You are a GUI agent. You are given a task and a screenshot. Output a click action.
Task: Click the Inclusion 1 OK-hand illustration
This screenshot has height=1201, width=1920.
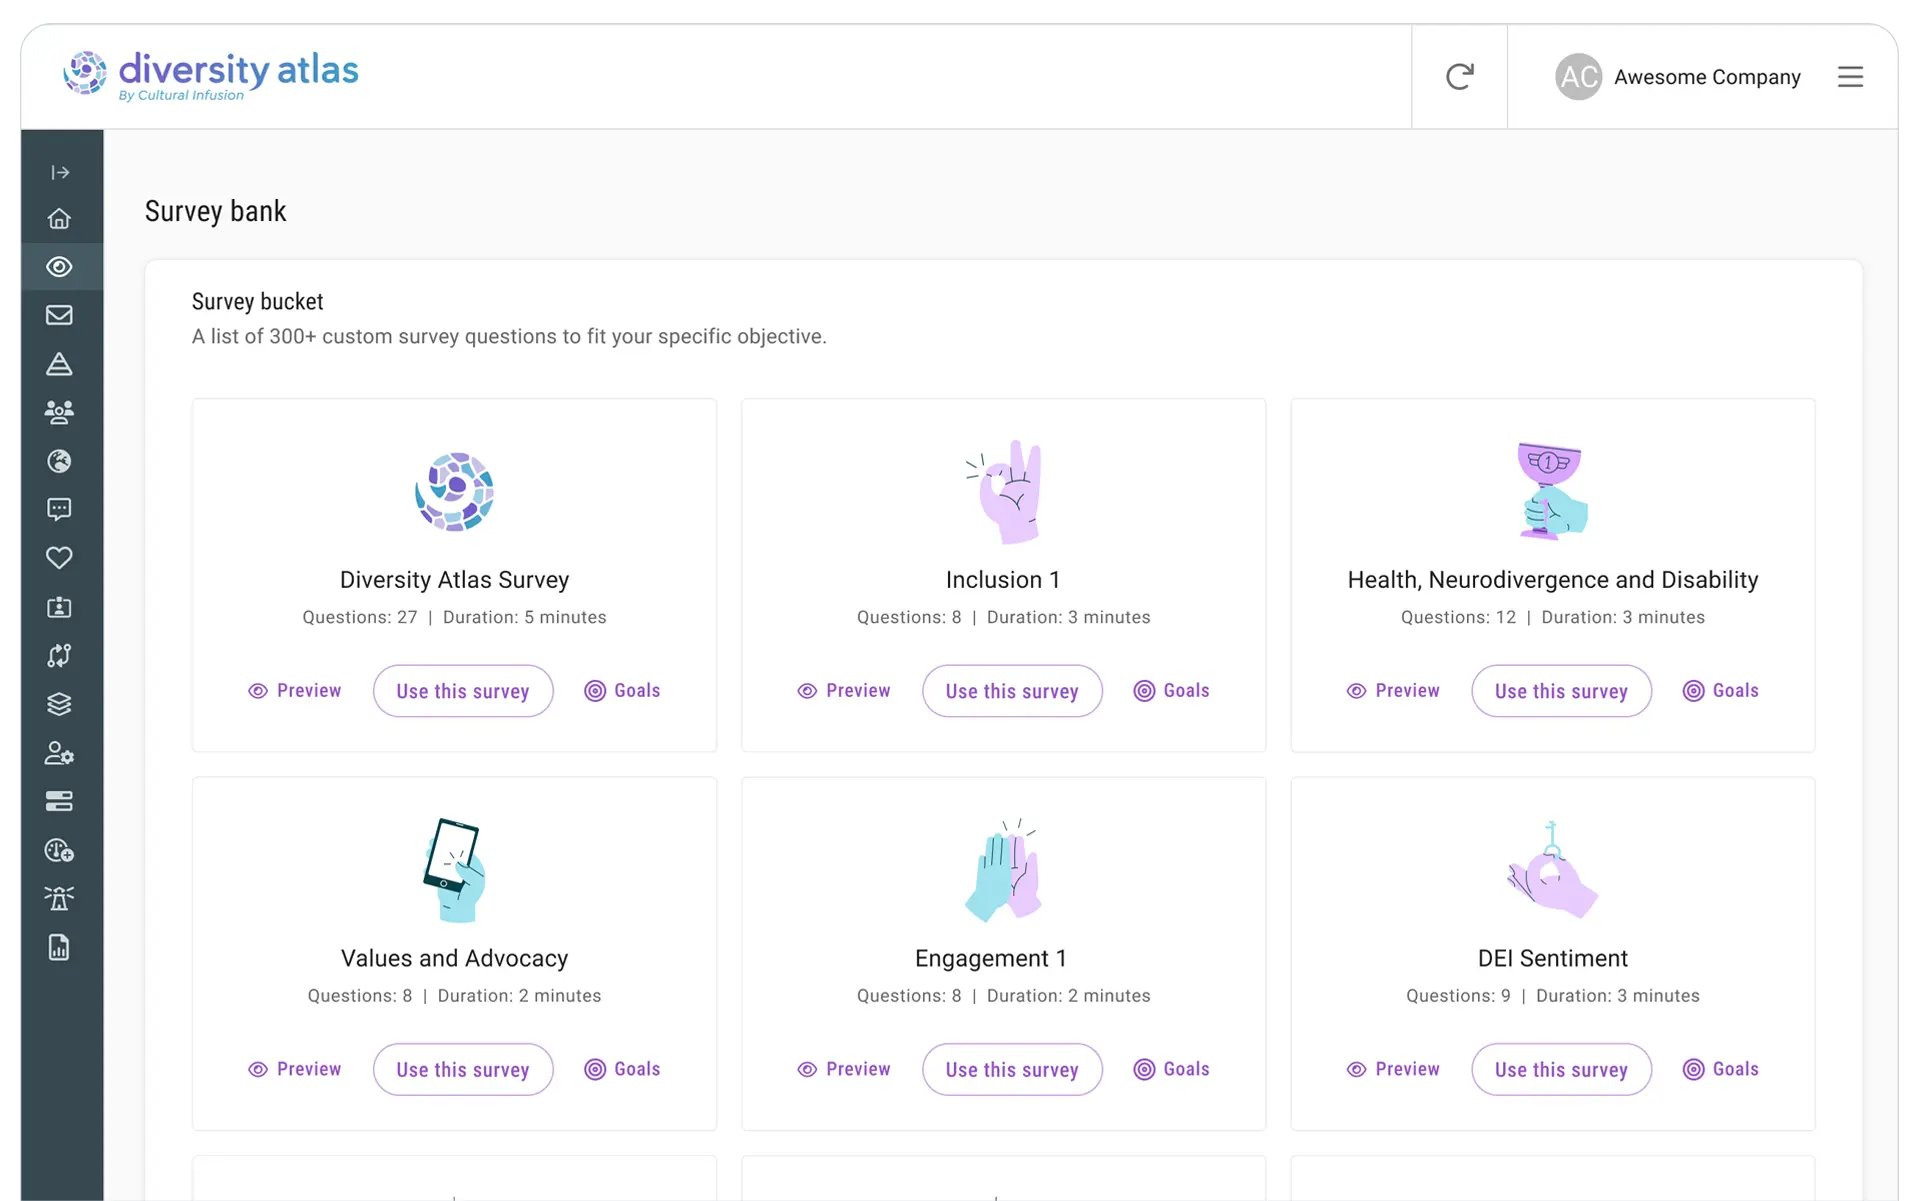point(1006,491)
